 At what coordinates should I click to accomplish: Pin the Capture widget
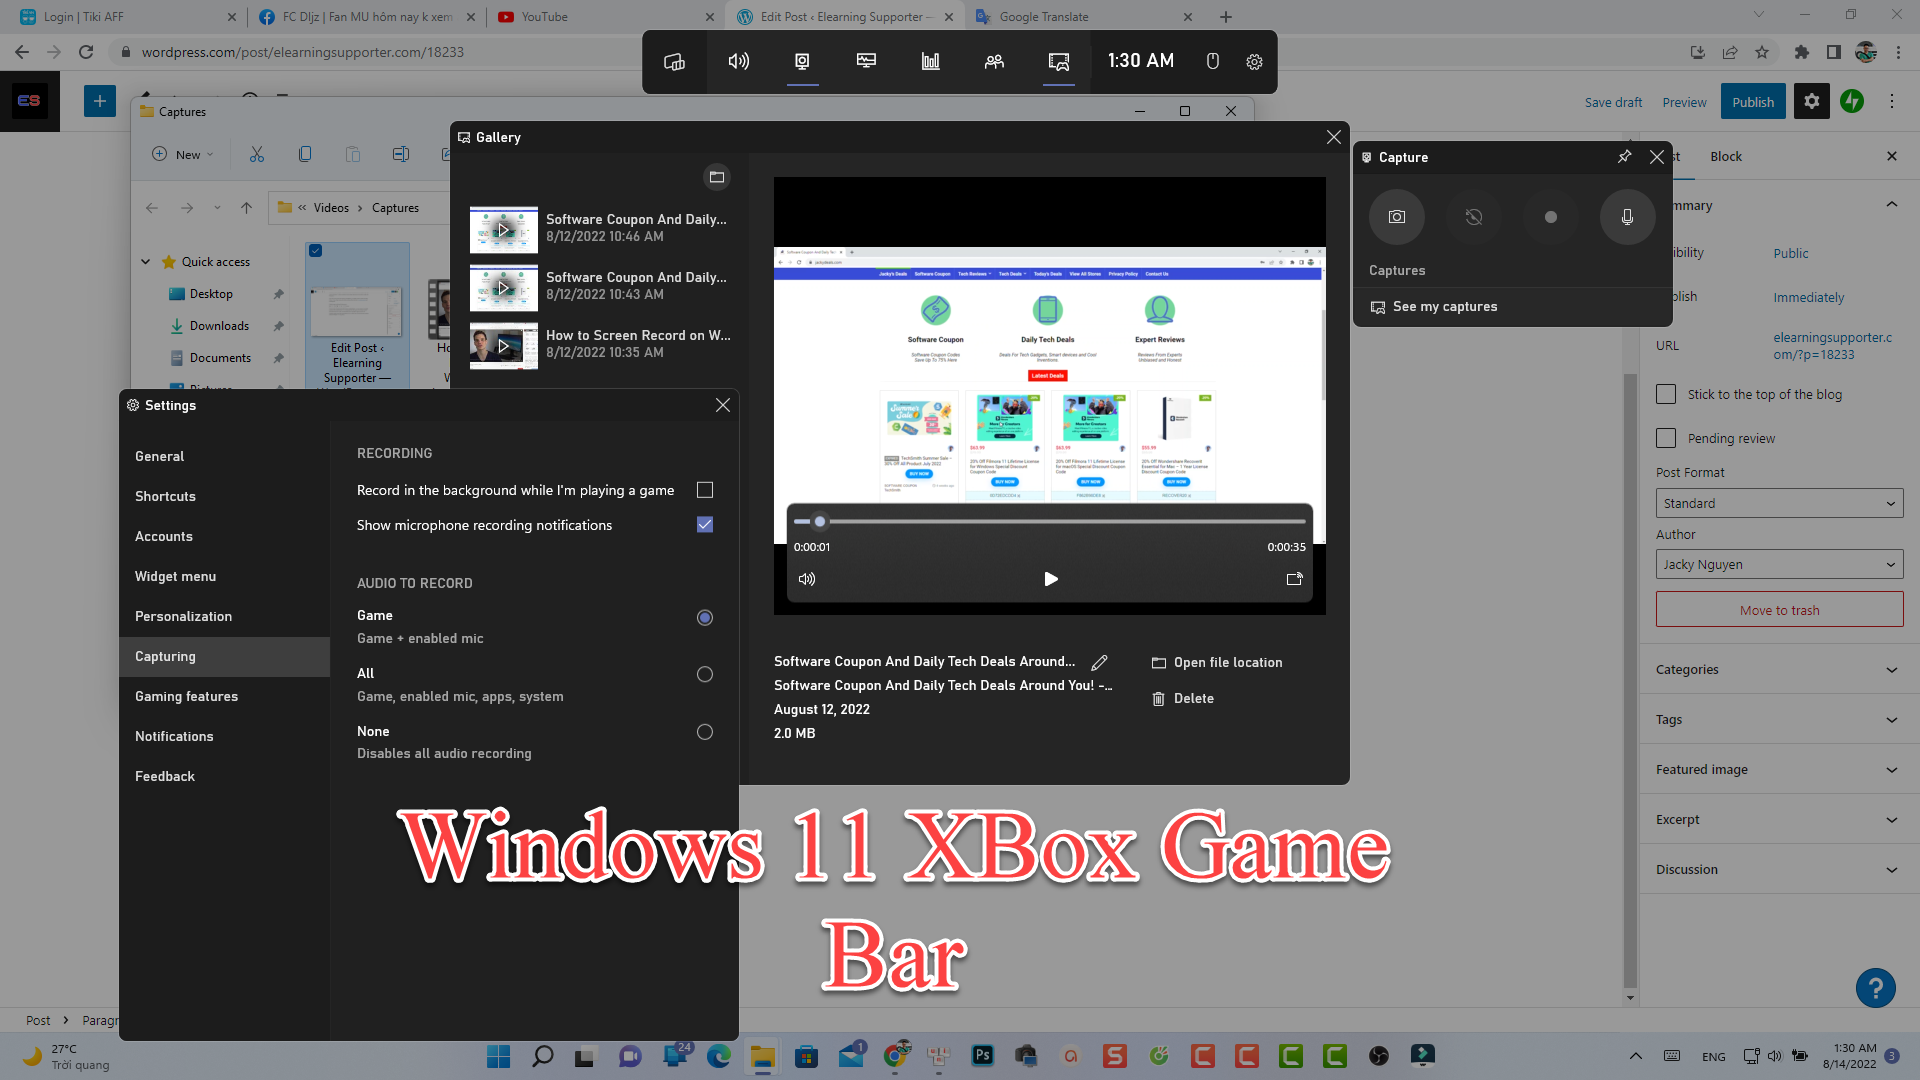(x=1623, y=157)
